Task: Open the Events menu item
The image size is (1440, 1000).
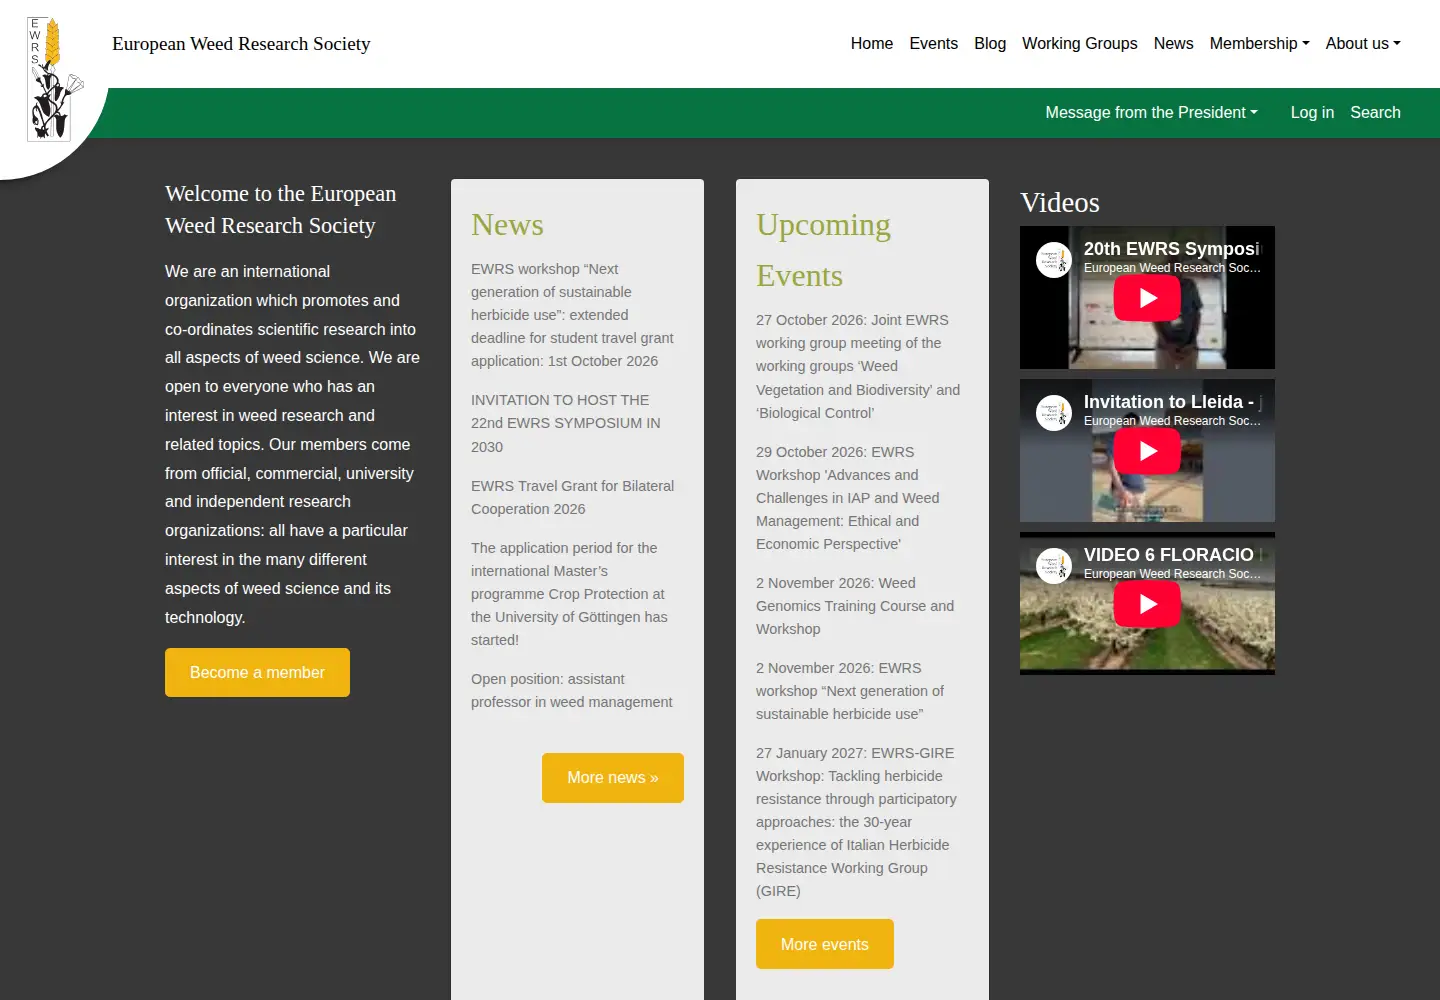Action: (x=933, y=44)
